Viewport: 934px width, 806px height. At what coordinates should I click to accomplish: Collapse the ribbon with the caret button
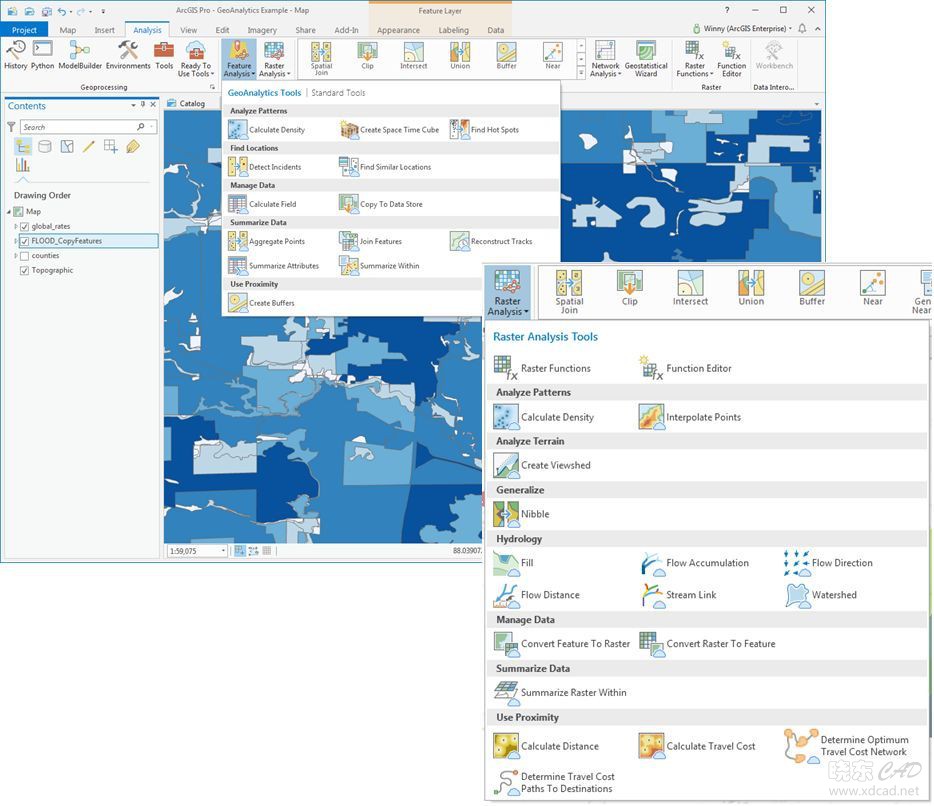pyautogui.click(x=818, y=28)
